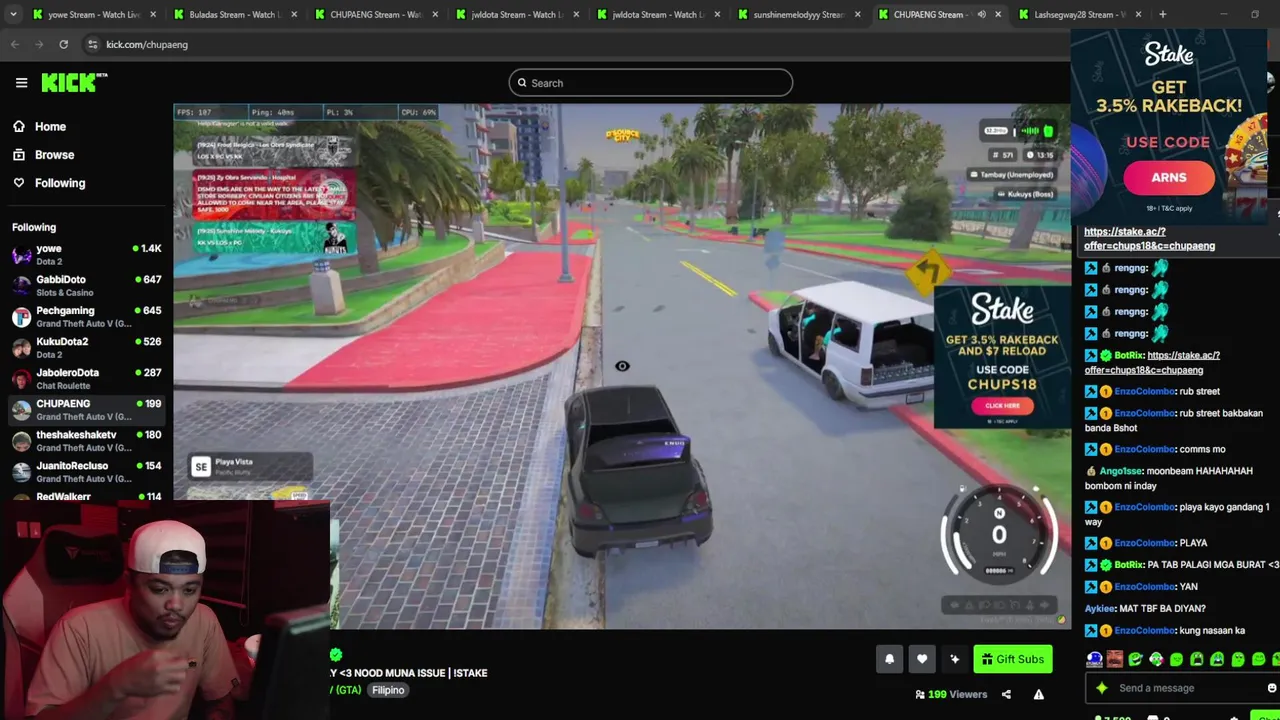Click the Ango1sse username in chat
Screen dimensions: 1280x720
pyautogui.click(x=1121, y=471)
